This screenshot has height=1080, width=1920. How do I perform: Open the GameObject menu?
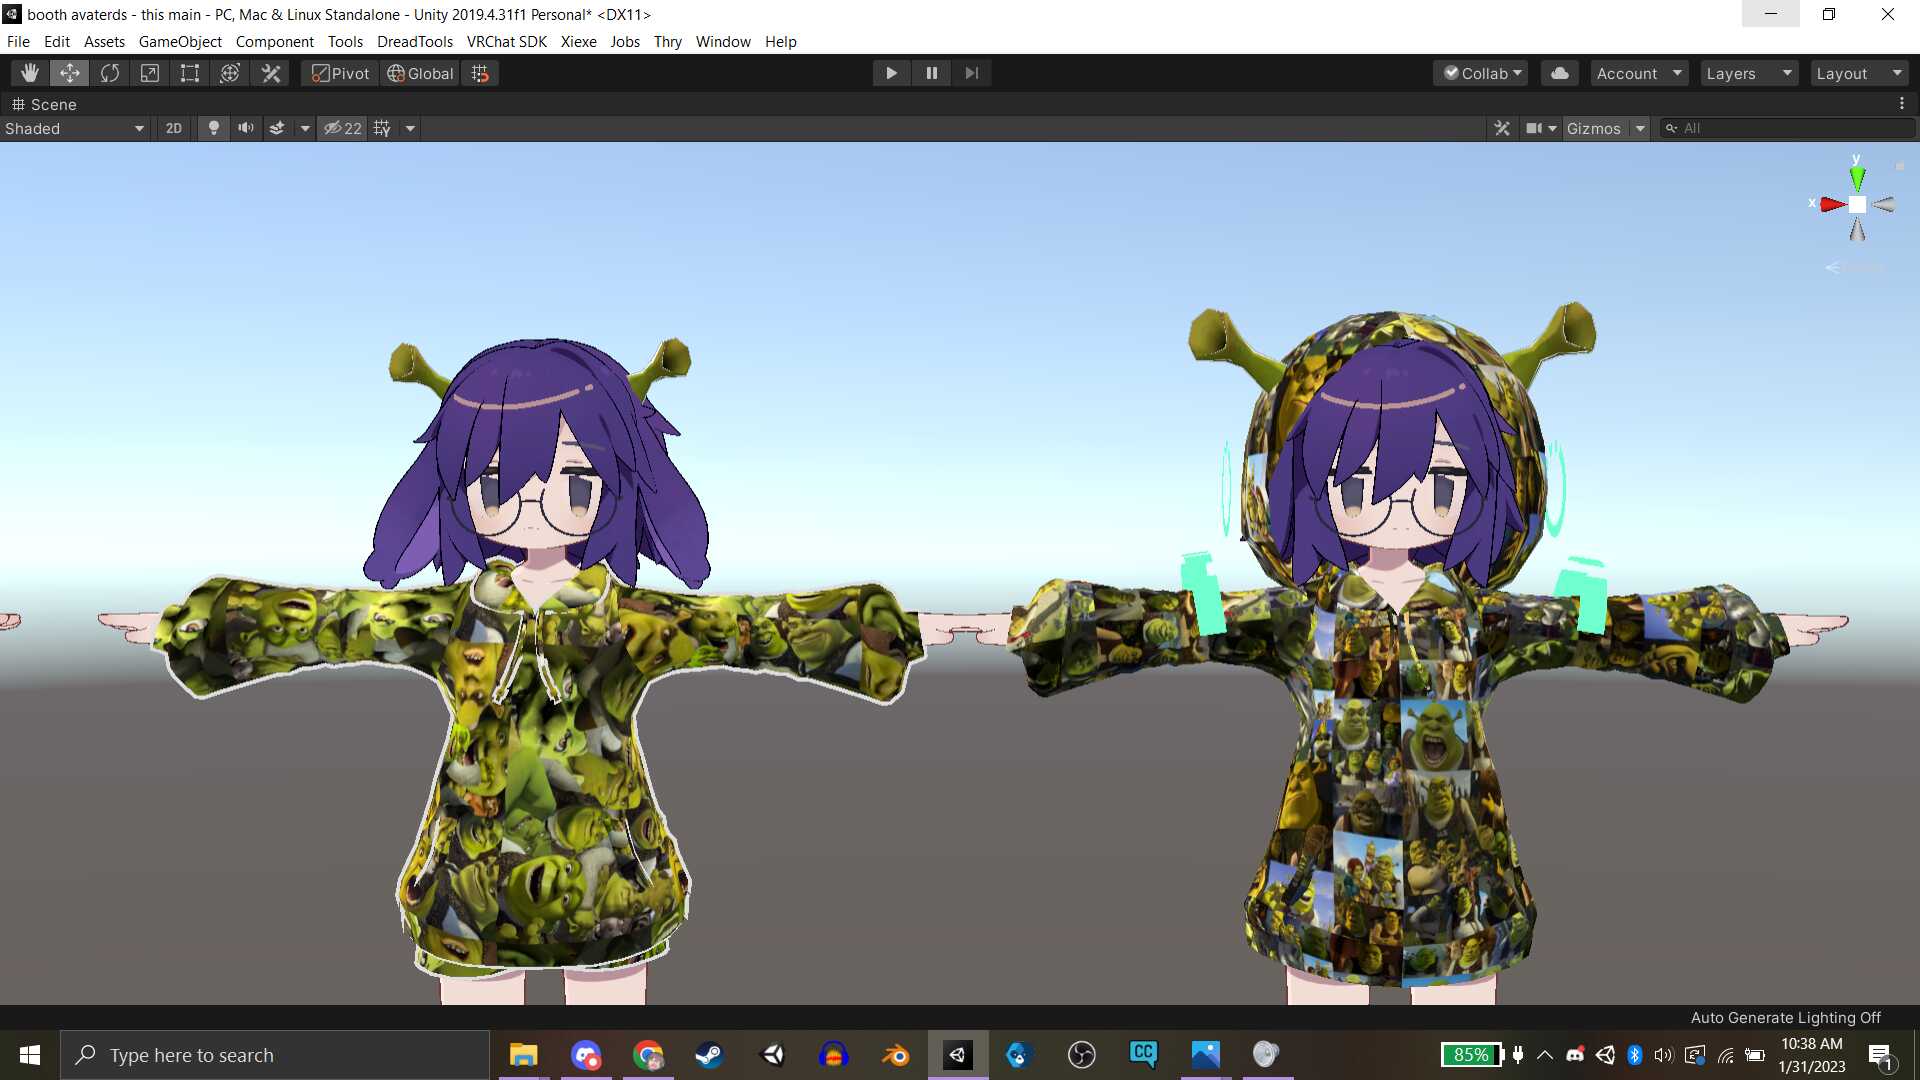(180, 41)
